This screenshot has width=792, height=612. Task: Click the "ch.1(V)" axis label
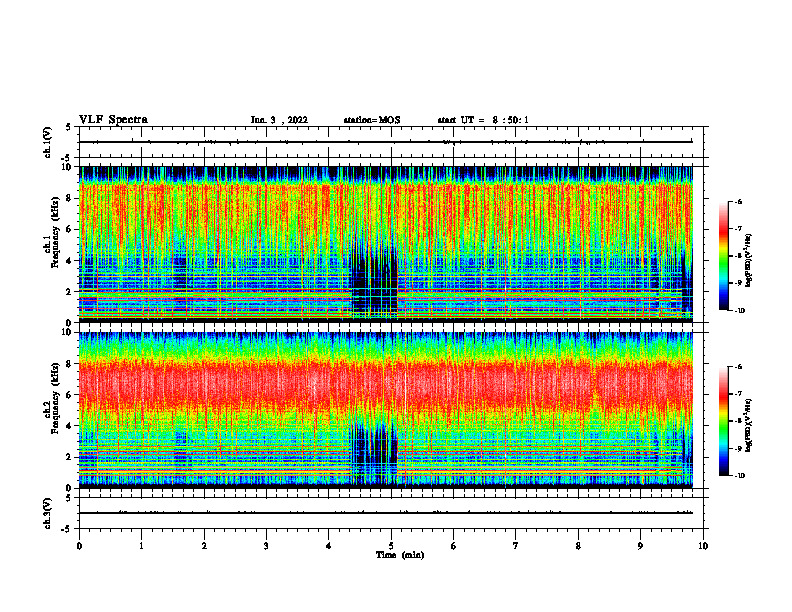click(x=48, y=142)
